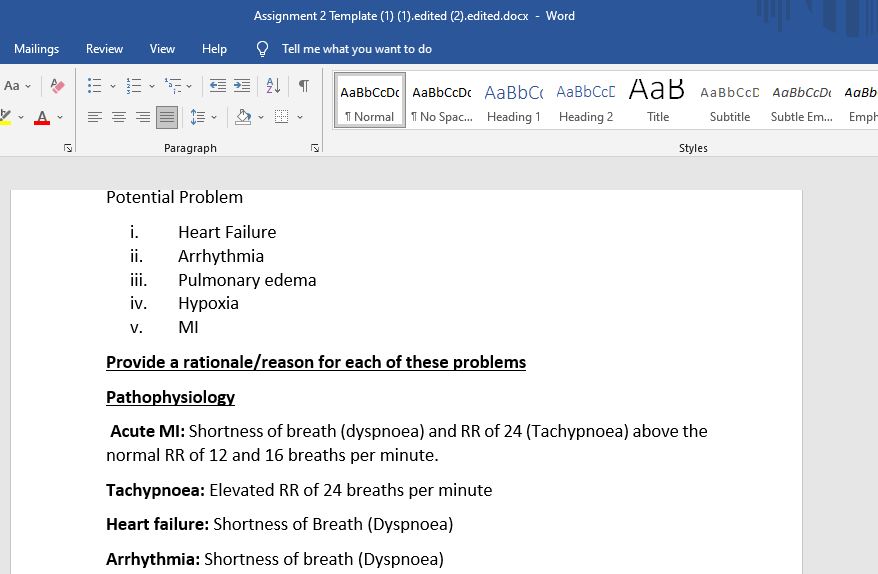Open Font dialog launcher
878x574 pixels.
68,148
